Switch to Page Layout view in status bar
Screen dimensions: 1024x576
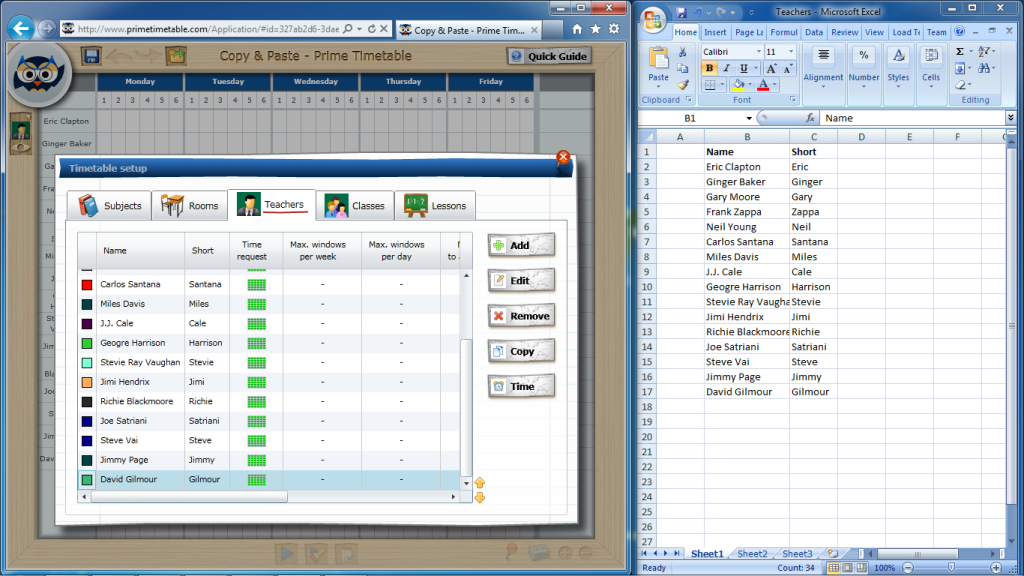click(x=848, y=568)
